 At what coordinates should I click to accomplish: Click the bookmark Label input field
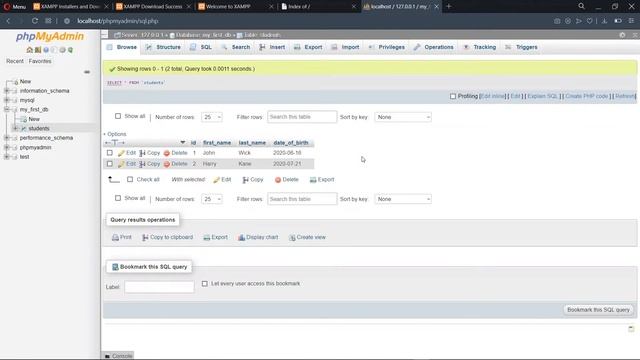159,287
